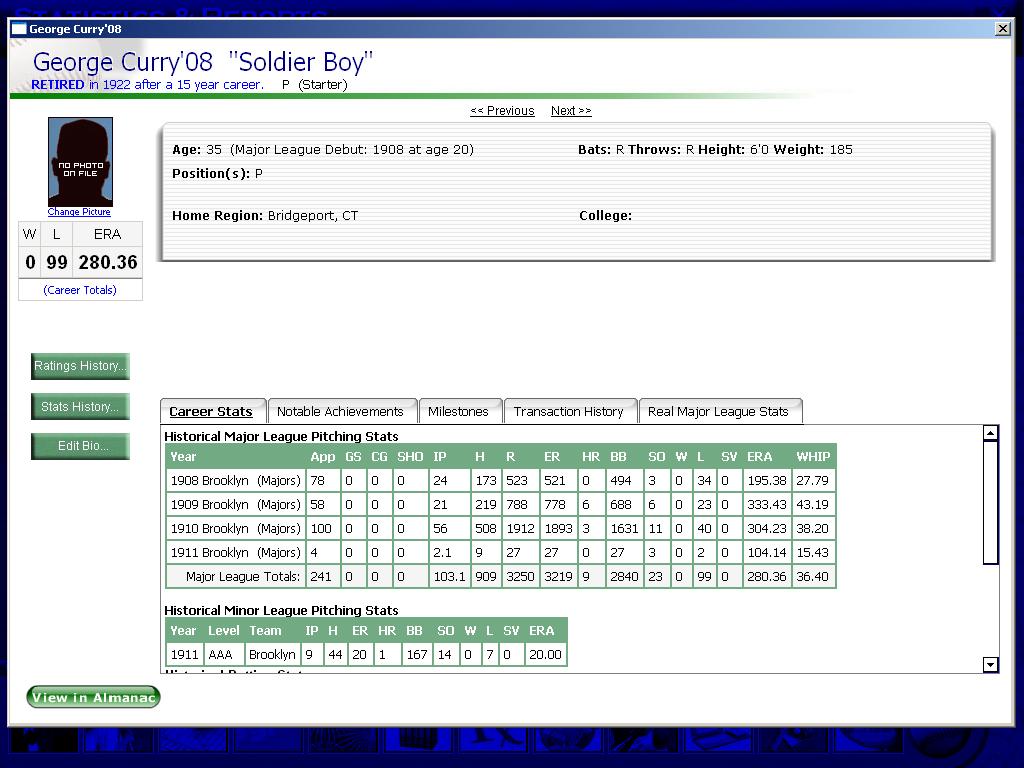Click the stats scrollbar down arrow
Image resolution: width=1024 pixels, height=768 pixels.
tap(991, 665)
